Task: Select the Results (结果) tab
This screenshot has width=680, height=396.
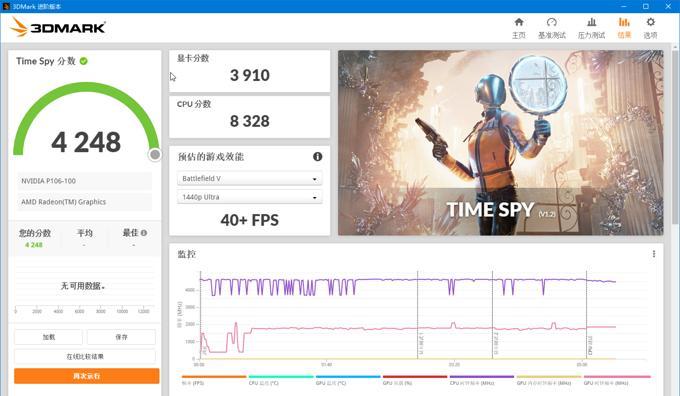Action: [x=624, y=28]
